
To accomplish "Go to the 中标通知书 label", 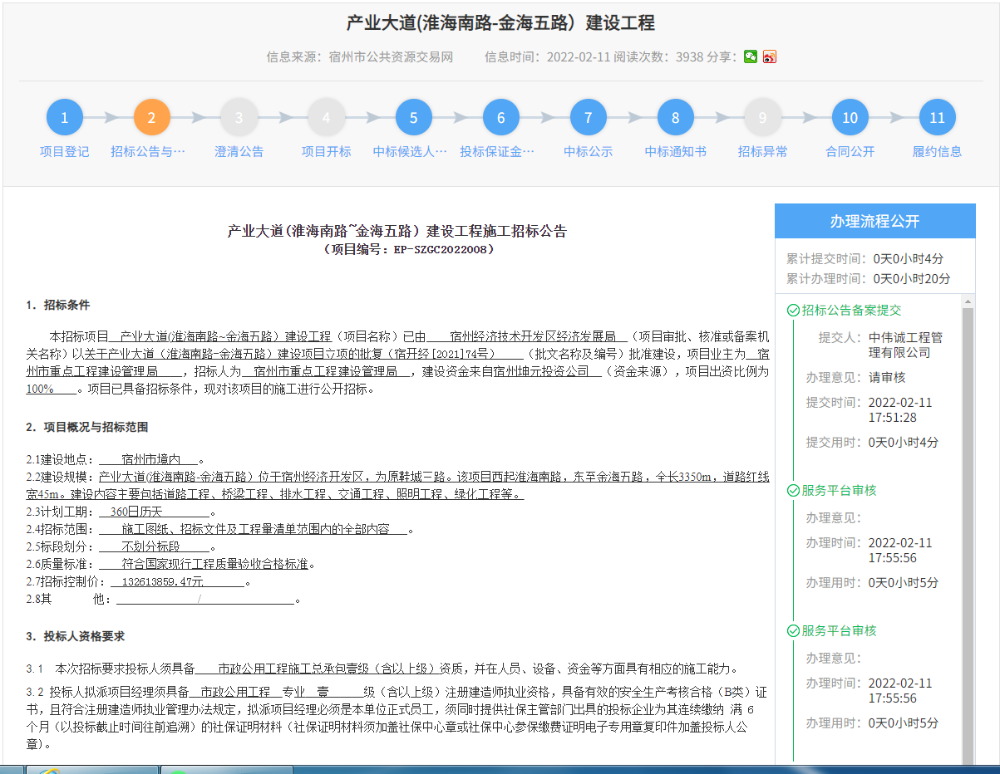I will pos(675,152).
